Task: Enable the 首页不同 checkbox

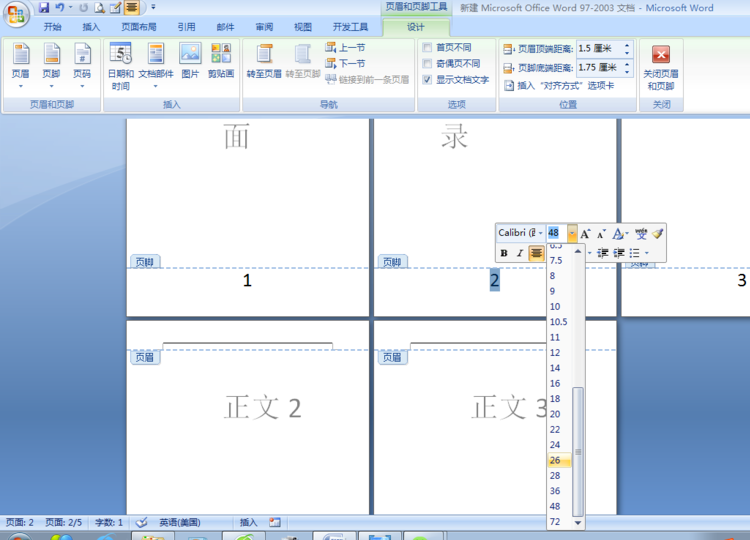Action: 427,47
